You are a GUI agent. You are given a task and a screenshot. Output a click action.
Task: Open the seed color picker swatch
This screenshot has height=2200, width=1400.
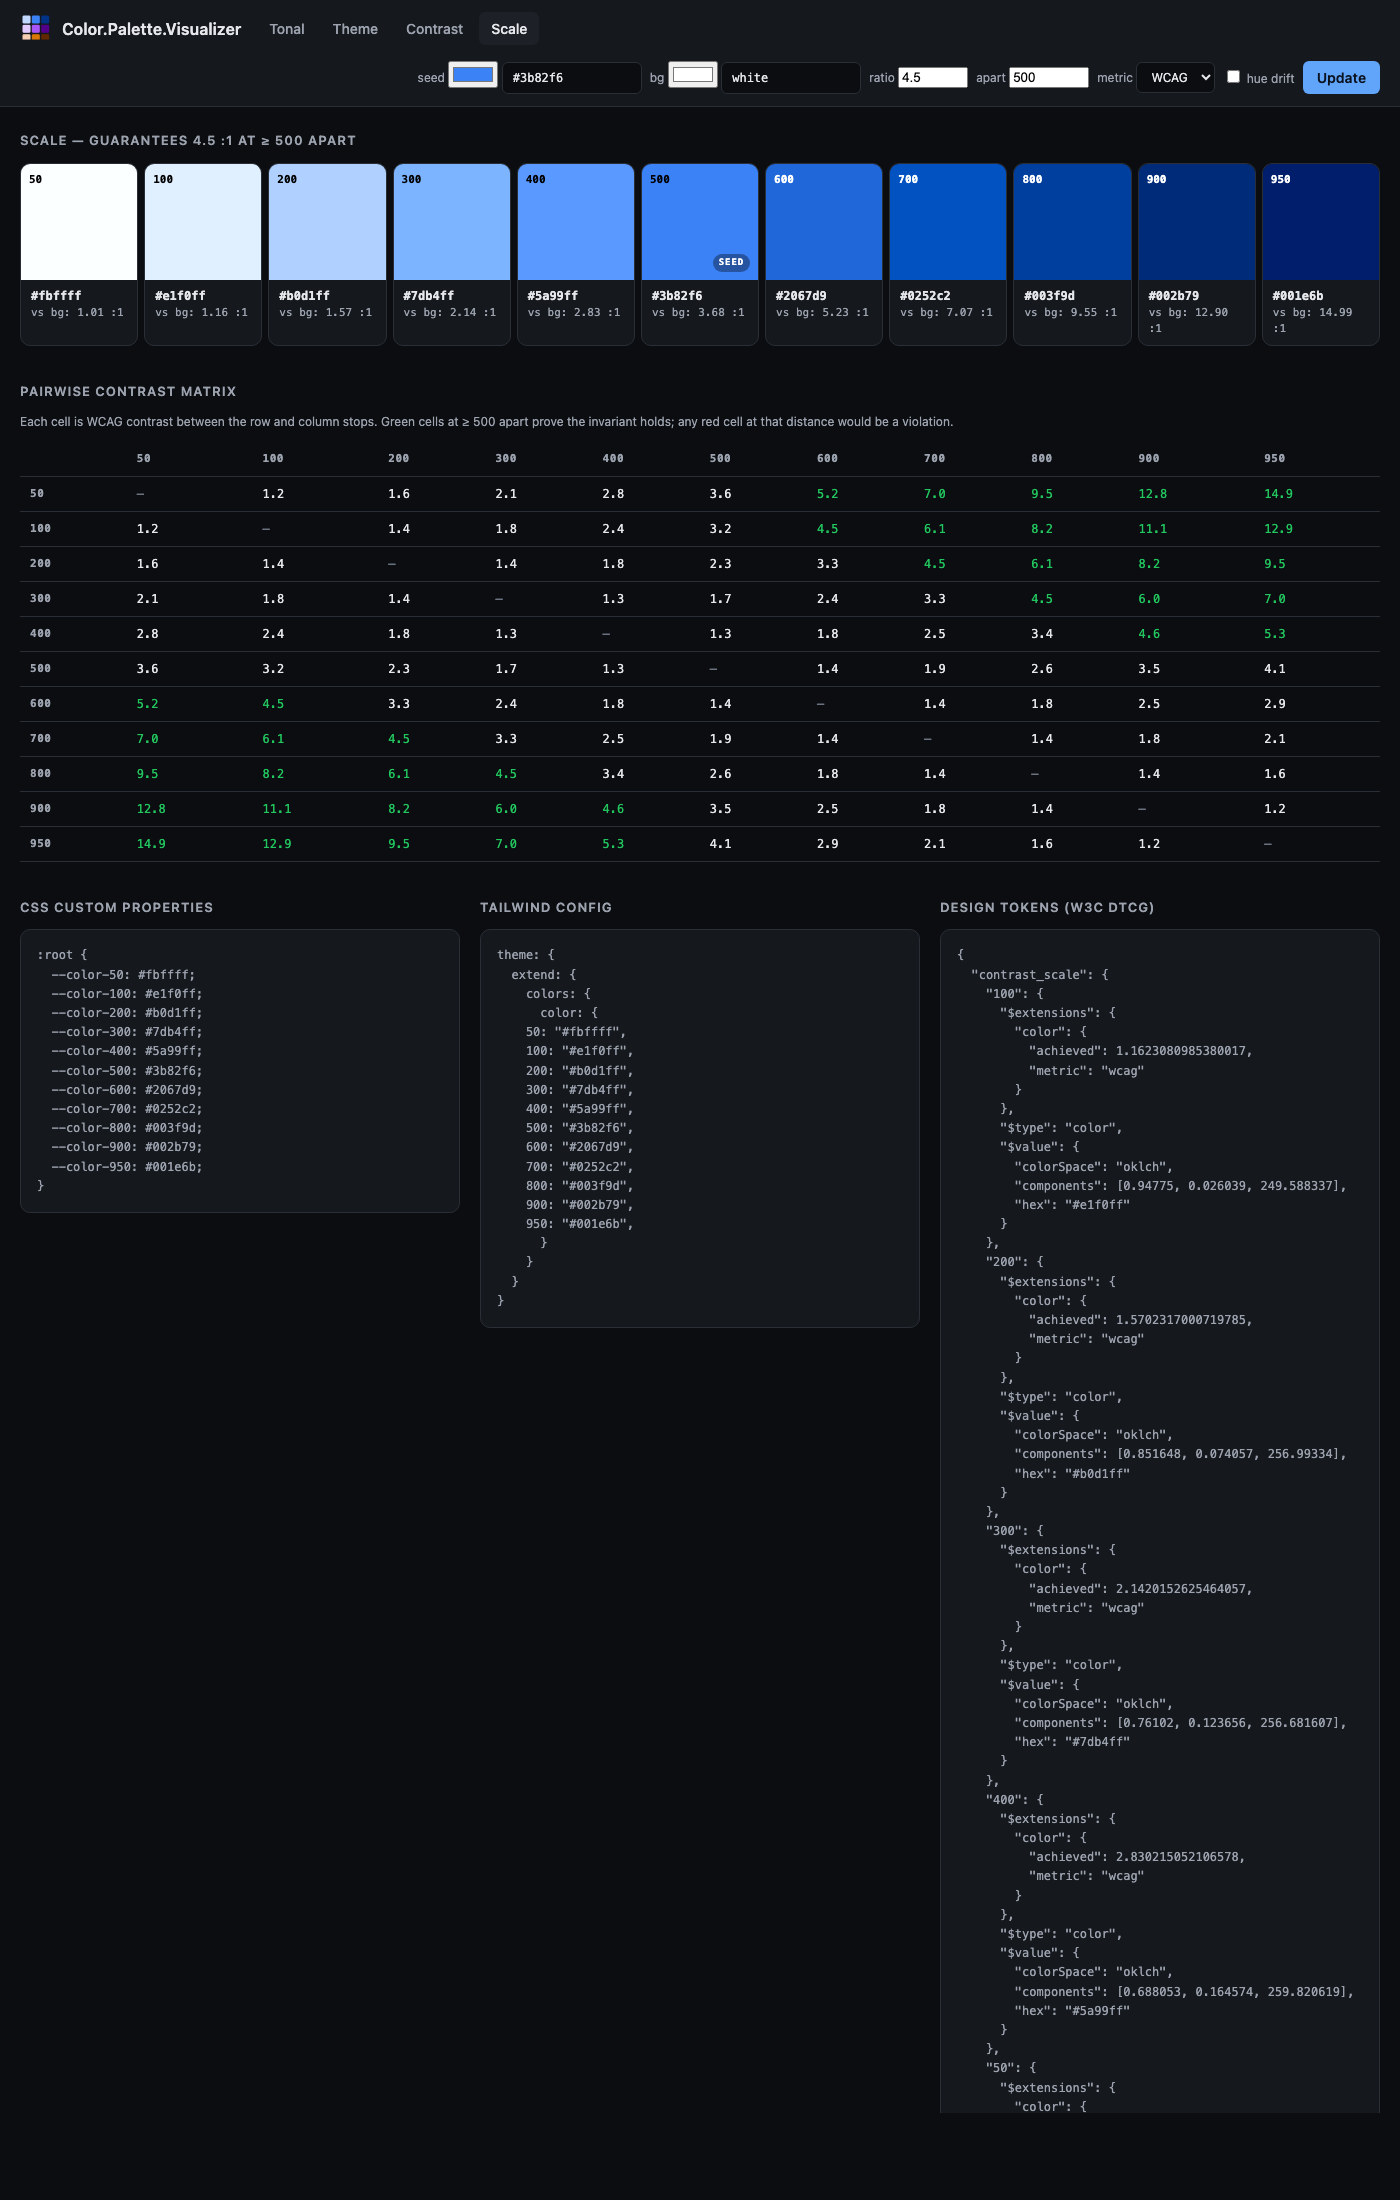(473, 76)
